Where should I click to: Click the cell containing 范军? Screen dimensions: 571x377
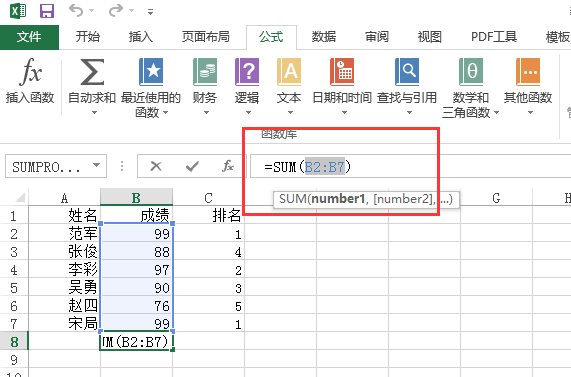(x=64, y=233)
